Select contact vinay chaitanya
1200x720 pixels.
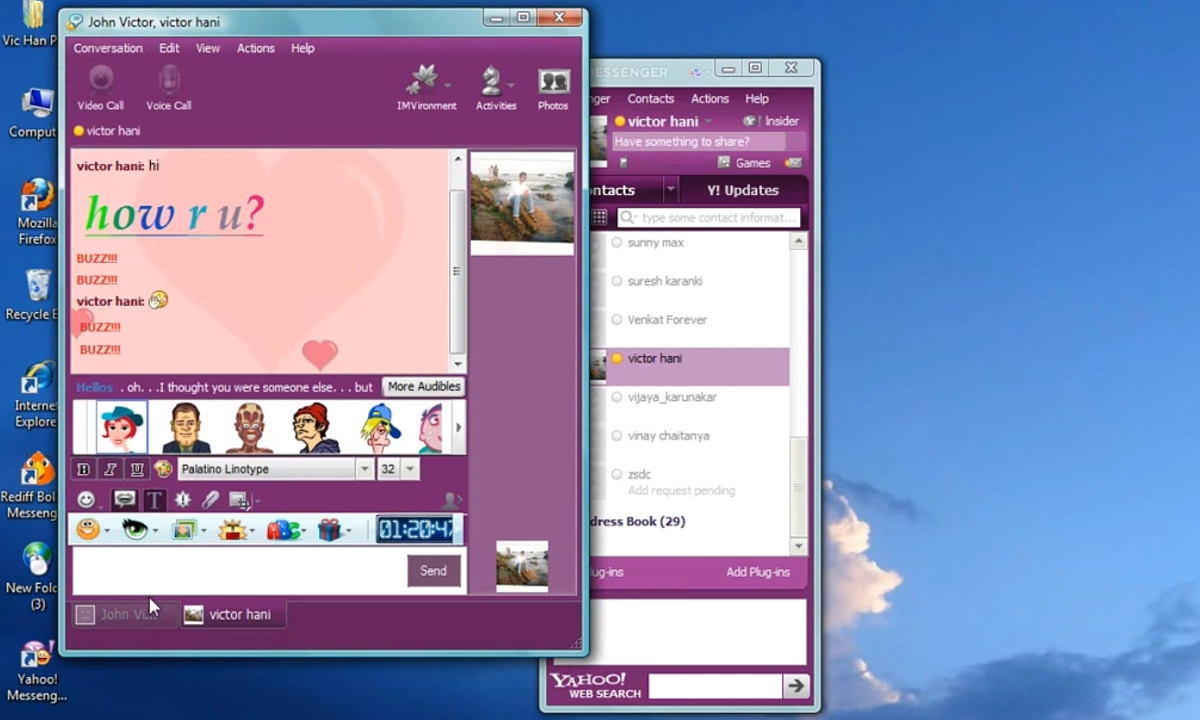click(668, 436)
